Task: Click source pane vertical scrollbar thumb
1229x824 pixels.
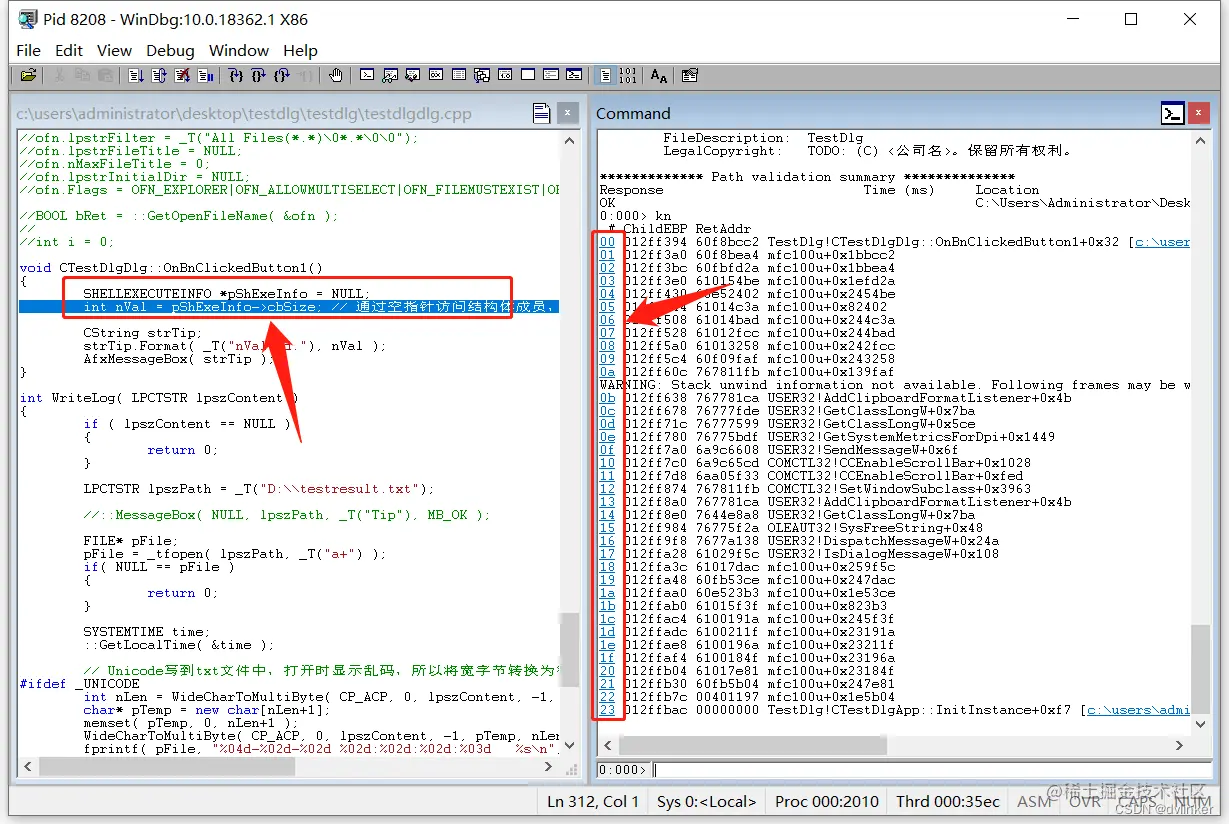Action: tap(568, 651)
